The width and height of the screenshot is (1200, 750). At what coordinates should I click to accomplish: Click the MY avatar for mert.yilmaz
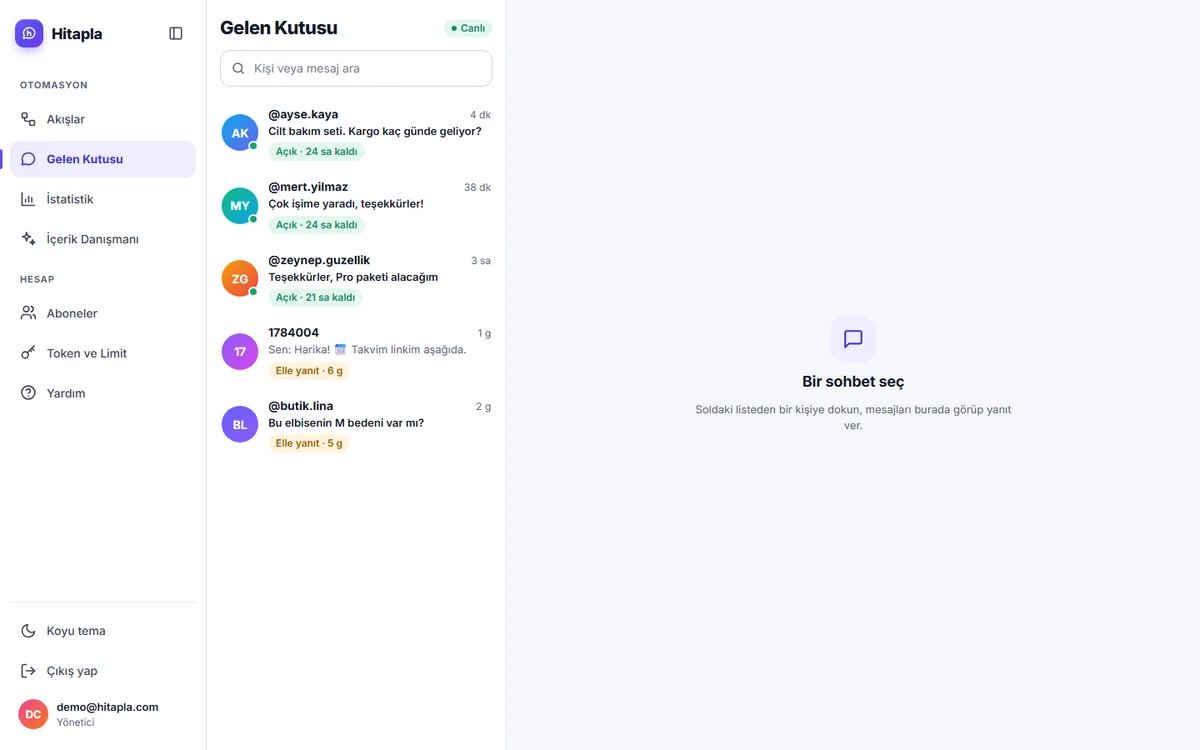pos(240,206)
